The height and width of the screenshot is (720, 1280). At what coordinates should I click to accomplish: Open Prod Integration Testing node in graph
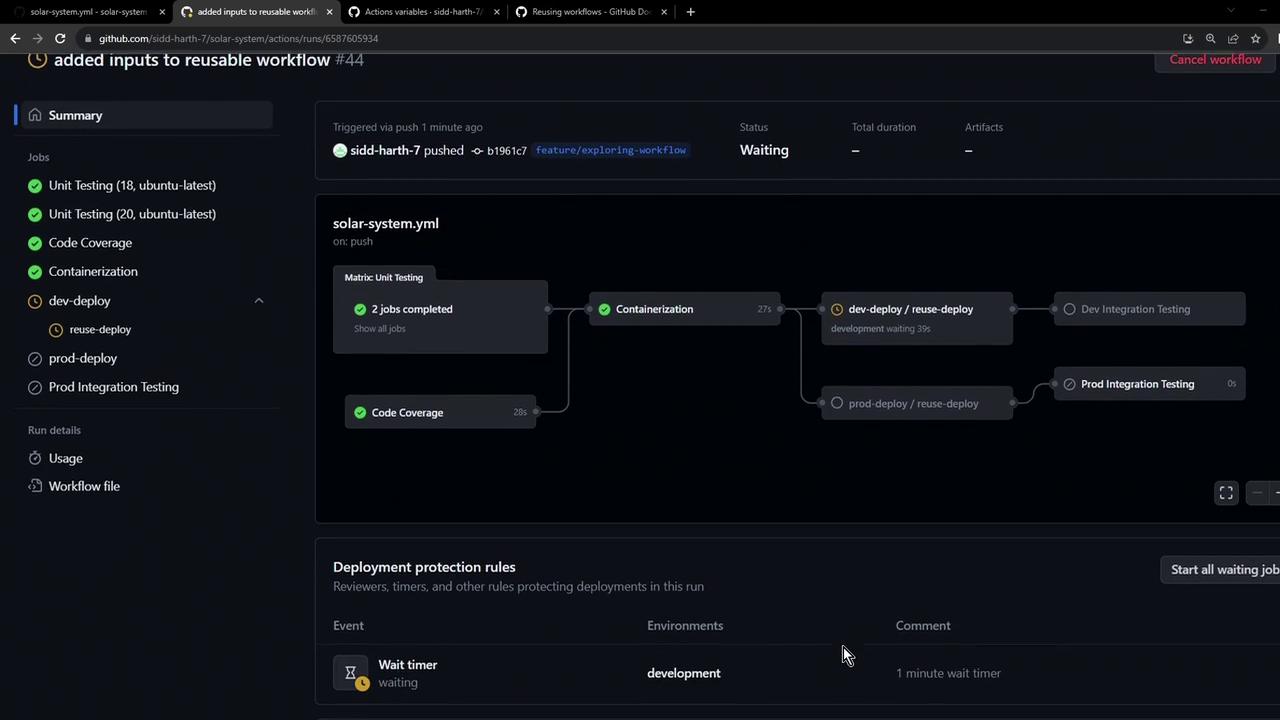[1150, 384]
